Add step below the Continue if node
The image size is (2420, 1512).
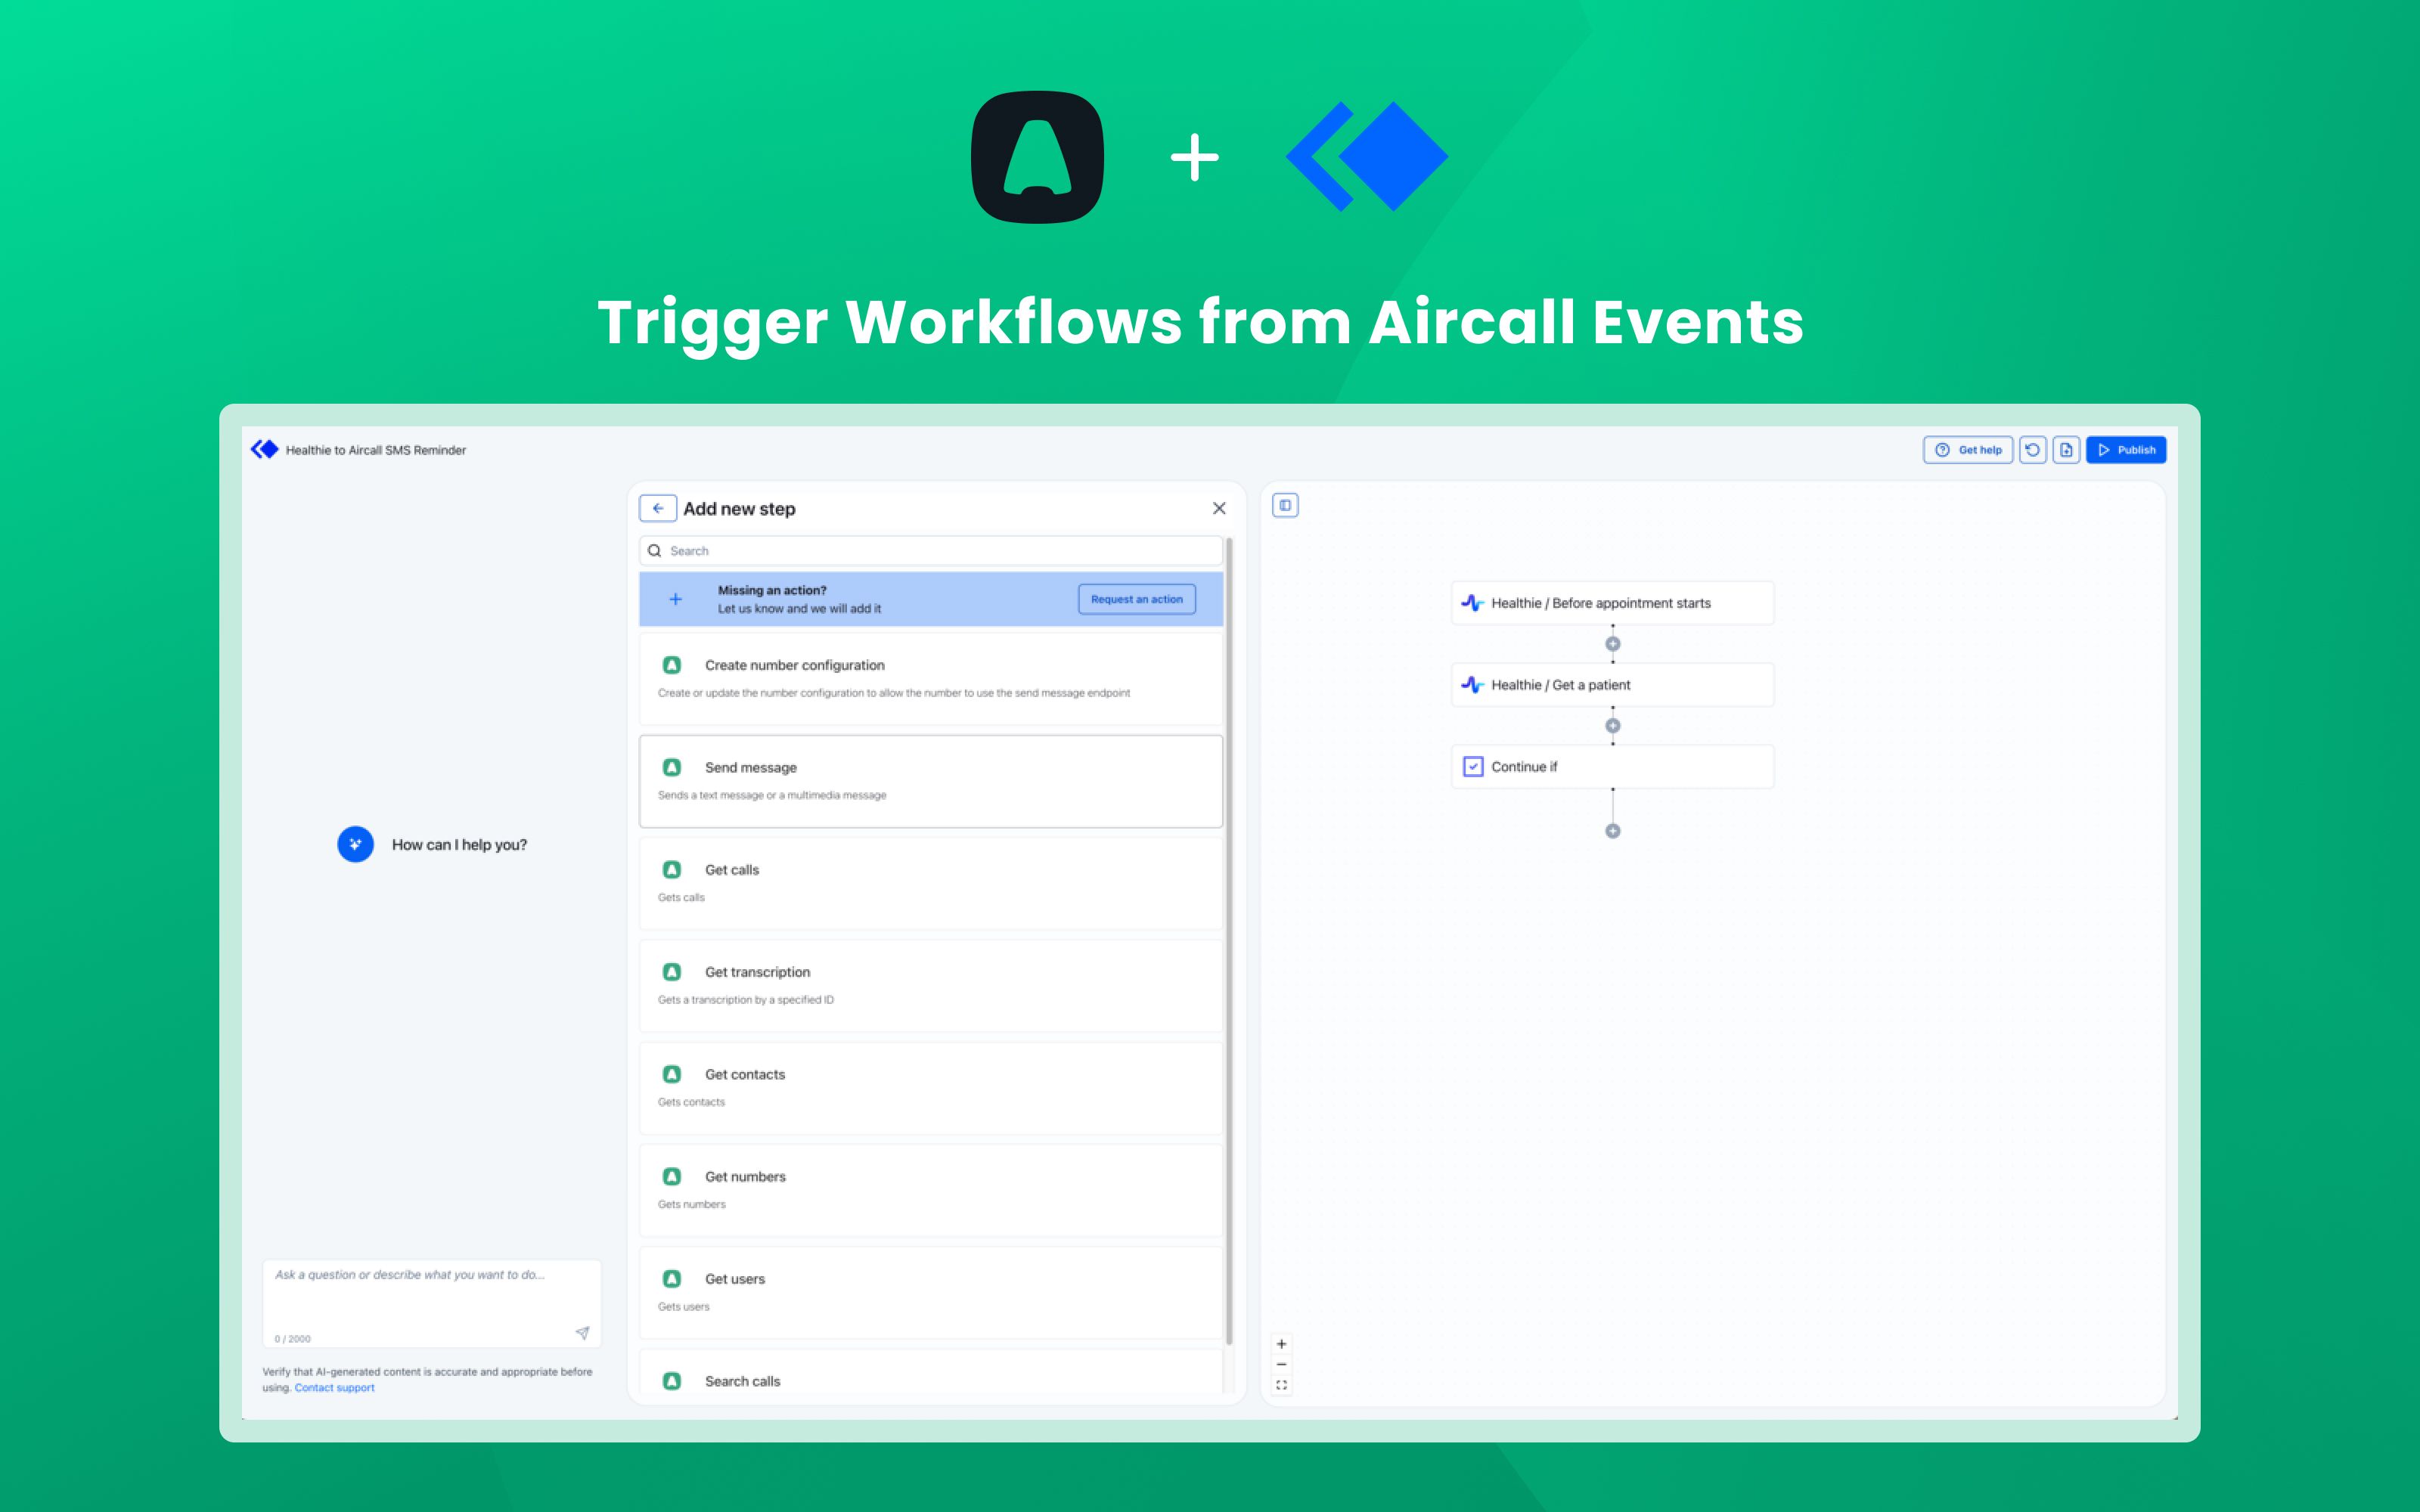tap(1612, 831)
